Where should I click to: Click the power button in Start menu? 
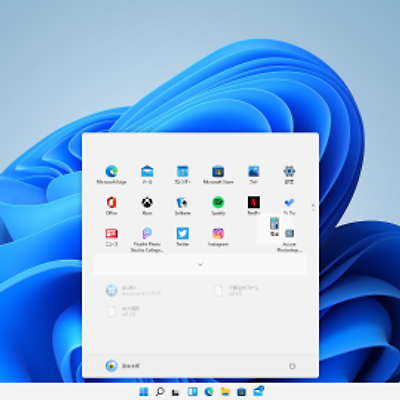[292, 366]
